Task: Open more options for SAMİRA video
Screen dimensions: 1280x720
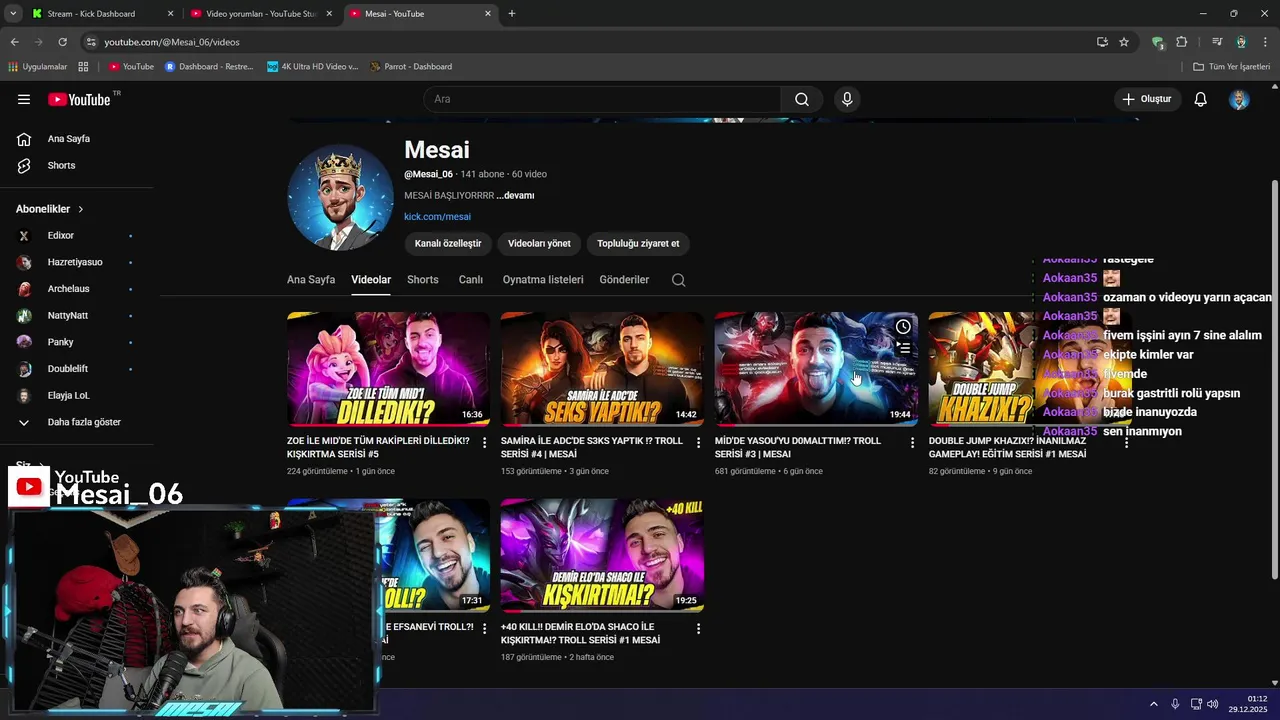Action: click(699, 442)
